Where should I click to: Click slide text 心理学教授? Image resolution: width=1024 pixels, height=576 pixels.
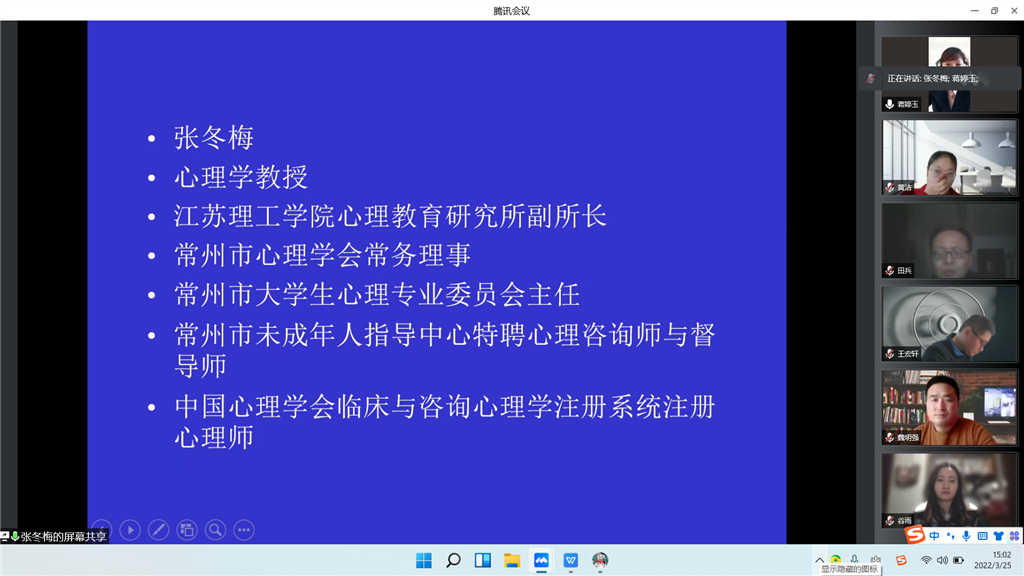[240, 177]
